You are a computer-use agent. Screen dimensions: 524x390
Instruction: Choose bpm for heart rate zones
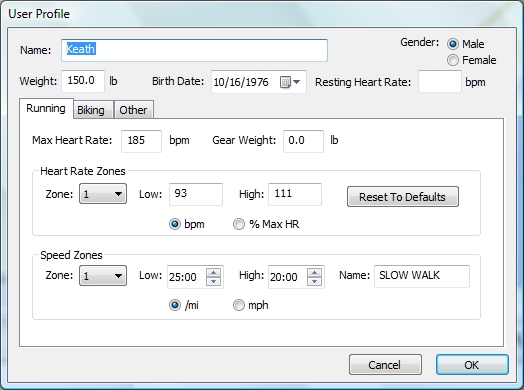(174, 224)
